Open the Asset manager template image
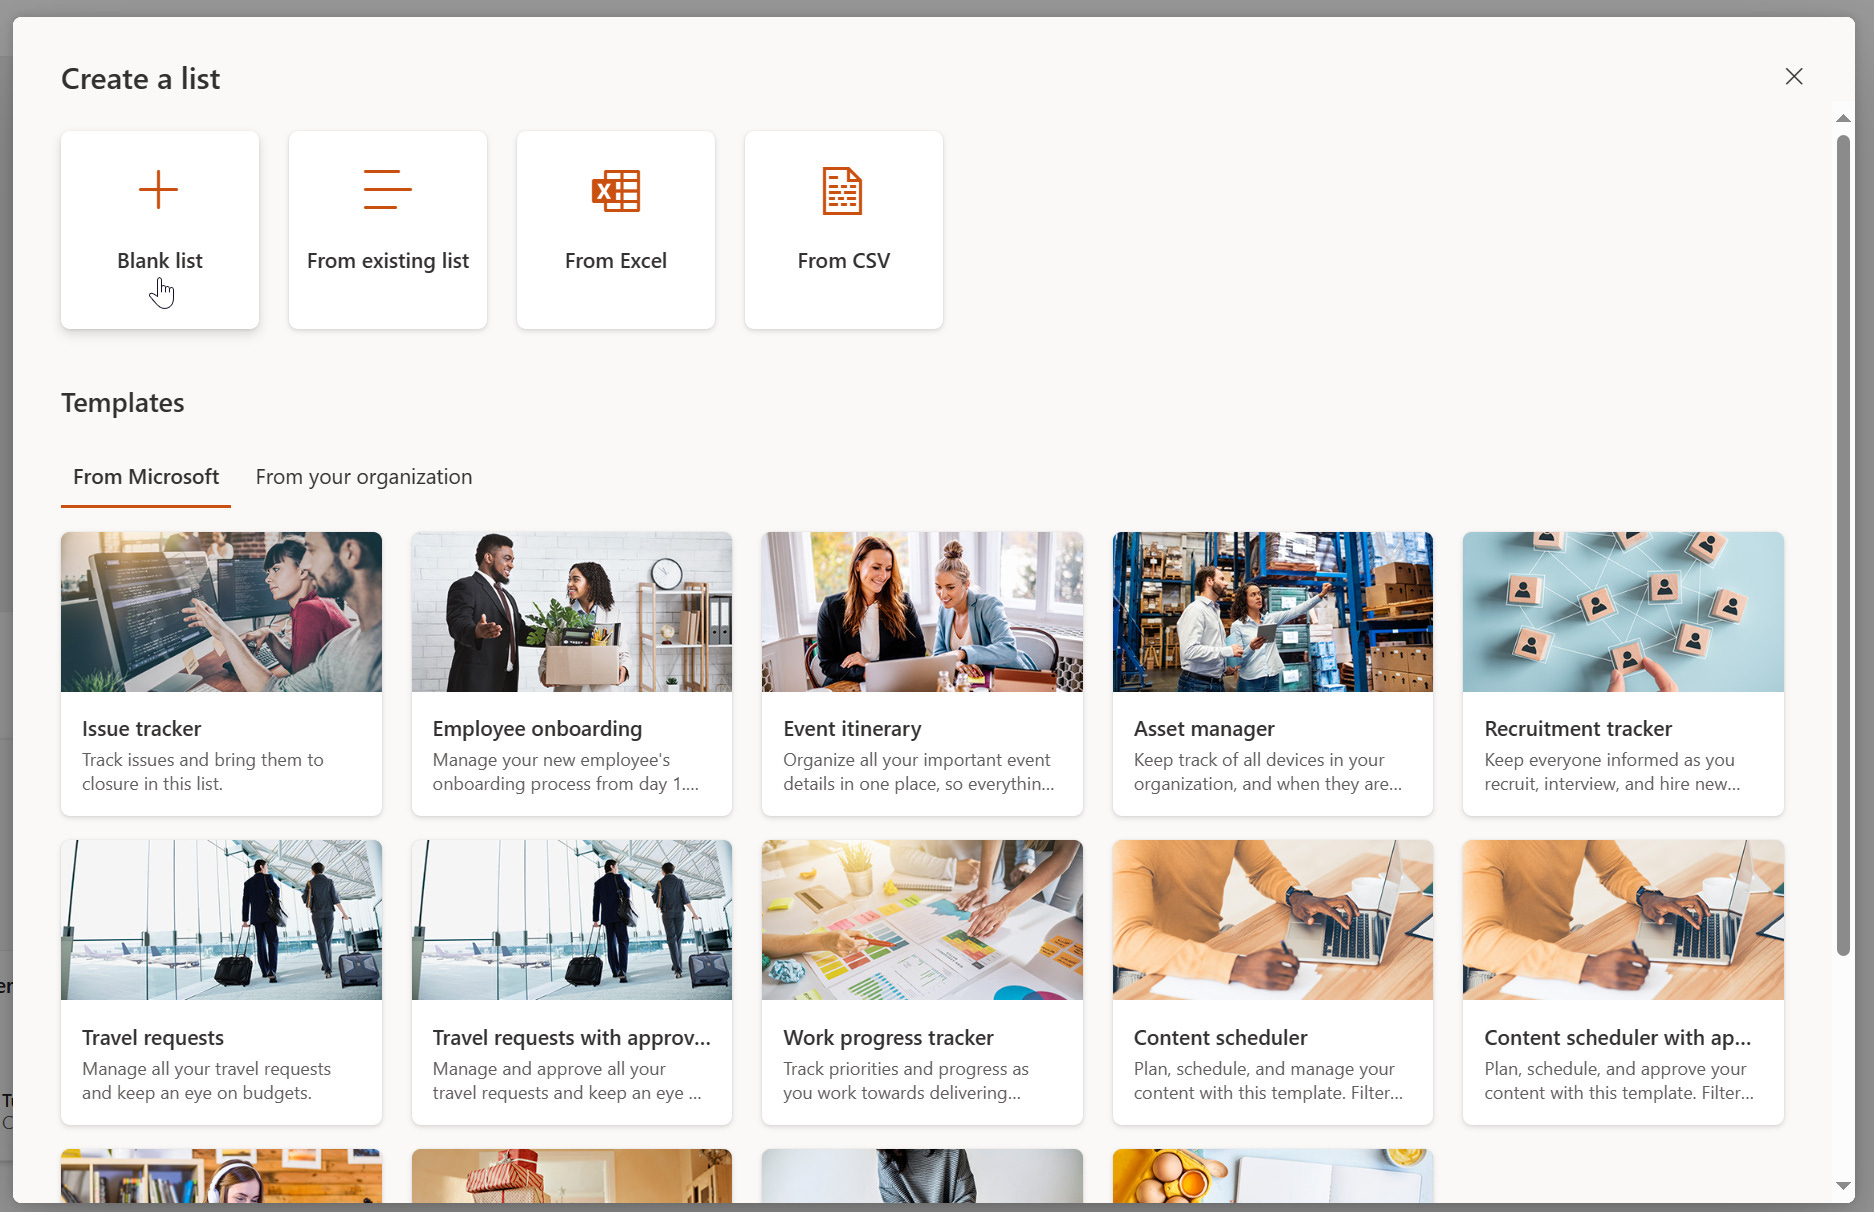Screen dimensions: 1874x1212 (1273, 612)
